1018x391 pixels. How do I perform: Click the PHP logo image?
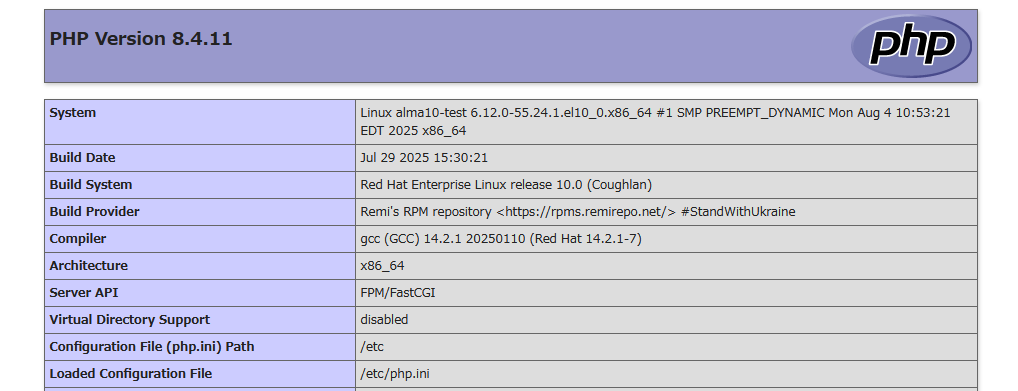point(911,45)
